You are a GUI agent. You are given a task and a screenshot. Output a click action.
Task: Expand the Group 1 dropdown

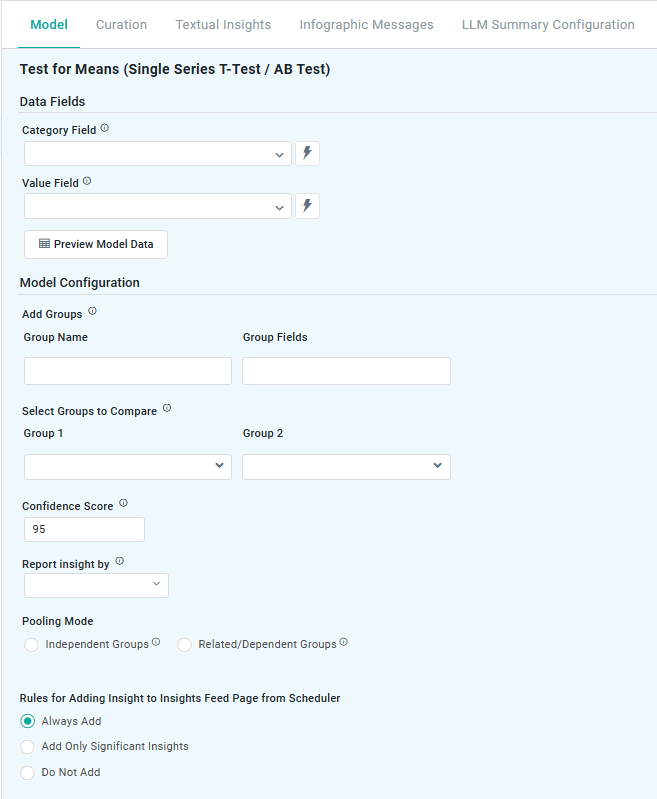point(128,467)
